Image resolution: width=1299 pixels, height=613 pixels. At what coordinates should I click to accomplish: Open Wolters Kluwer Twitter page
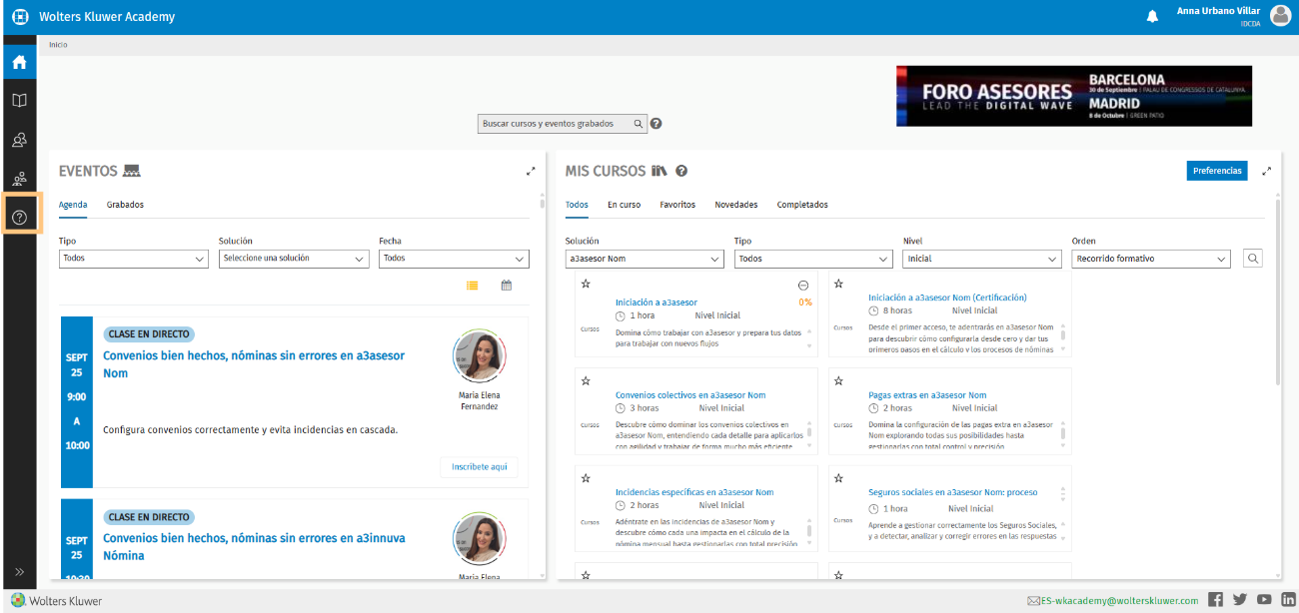(x=1240, y=600)
